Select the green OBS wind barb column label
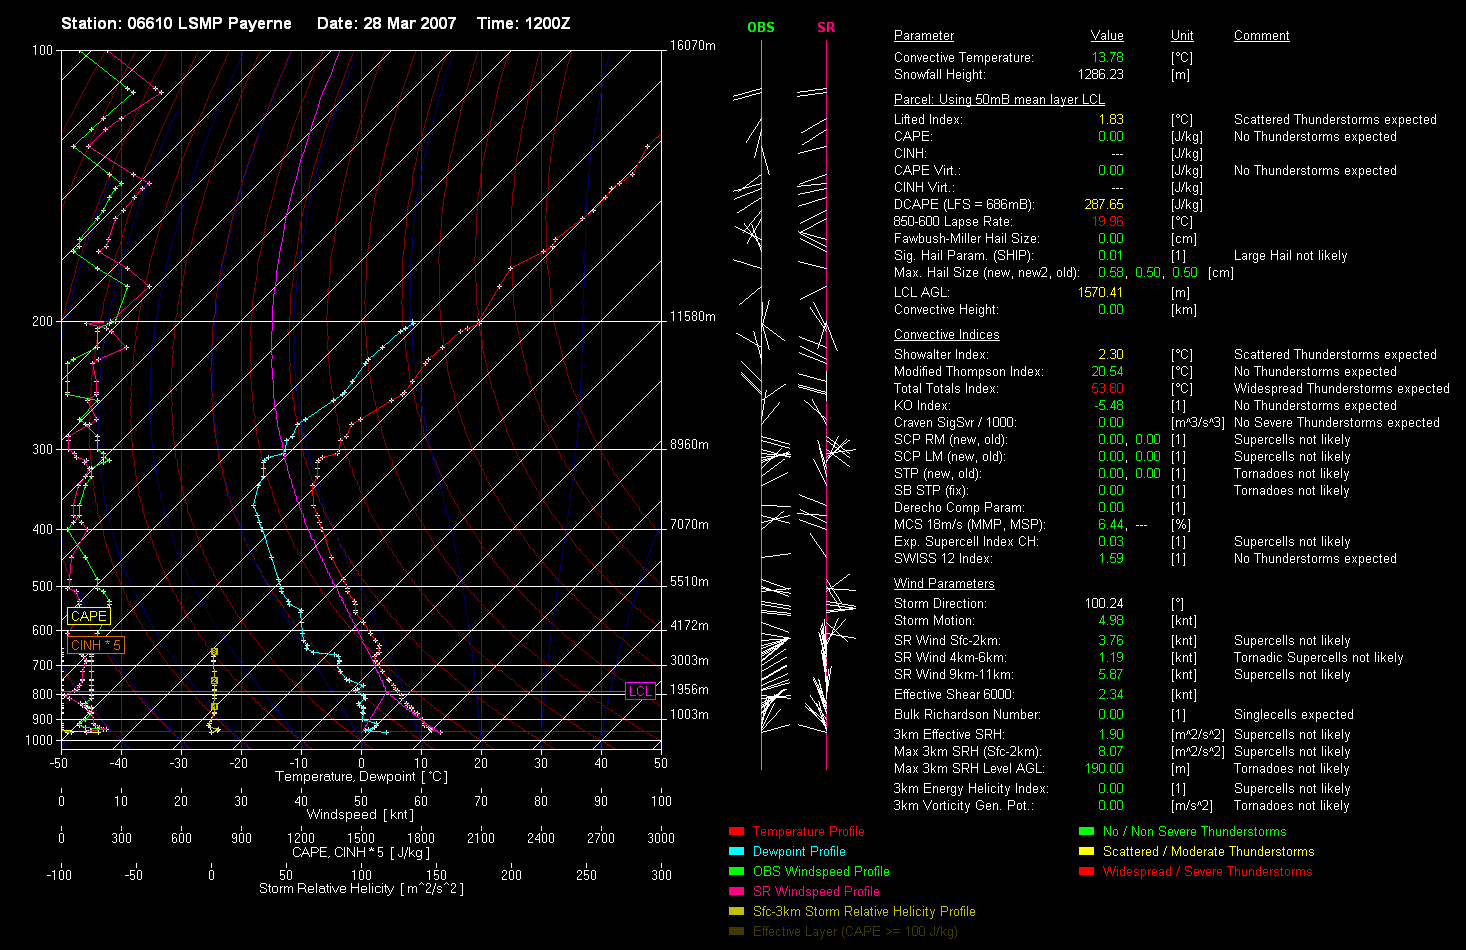Screen dimensions: 1466x950 [761, 27]
